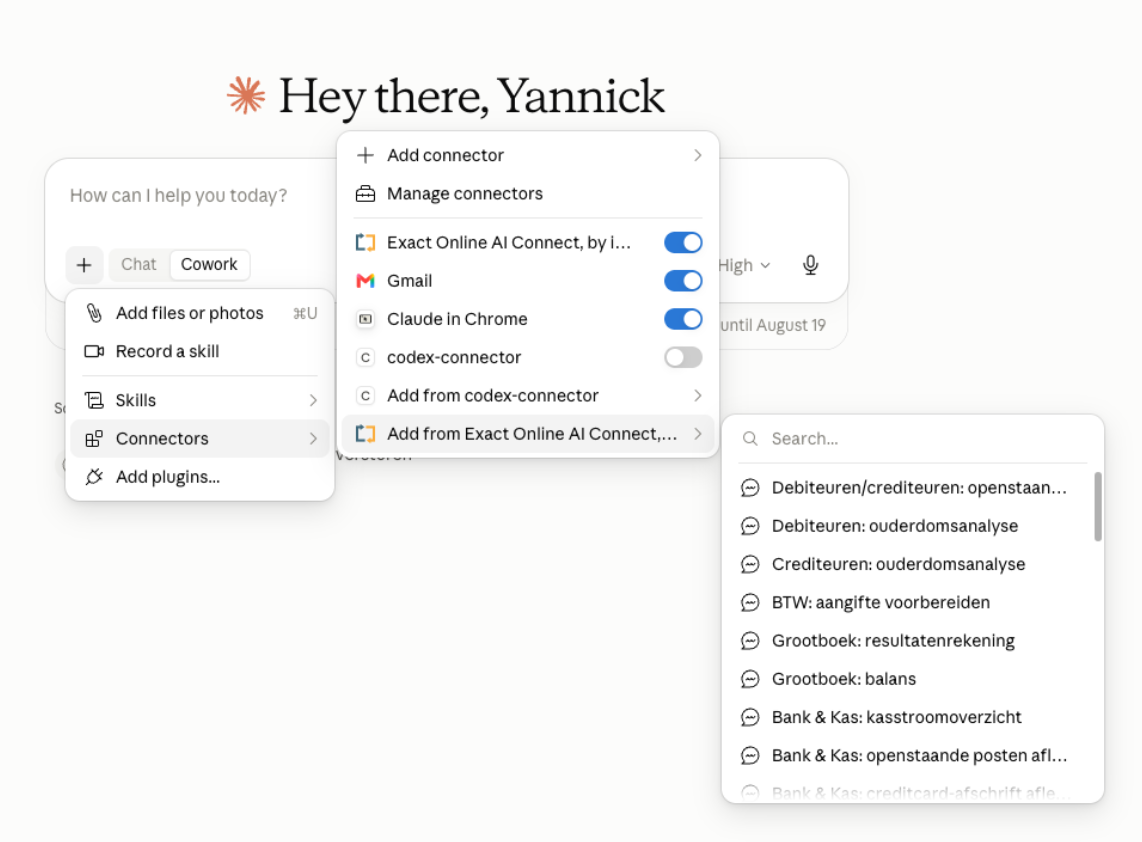Click the Add plugins plug icon
The image size is (1142, 842).
pyautogui.click(x=94, y=476)
